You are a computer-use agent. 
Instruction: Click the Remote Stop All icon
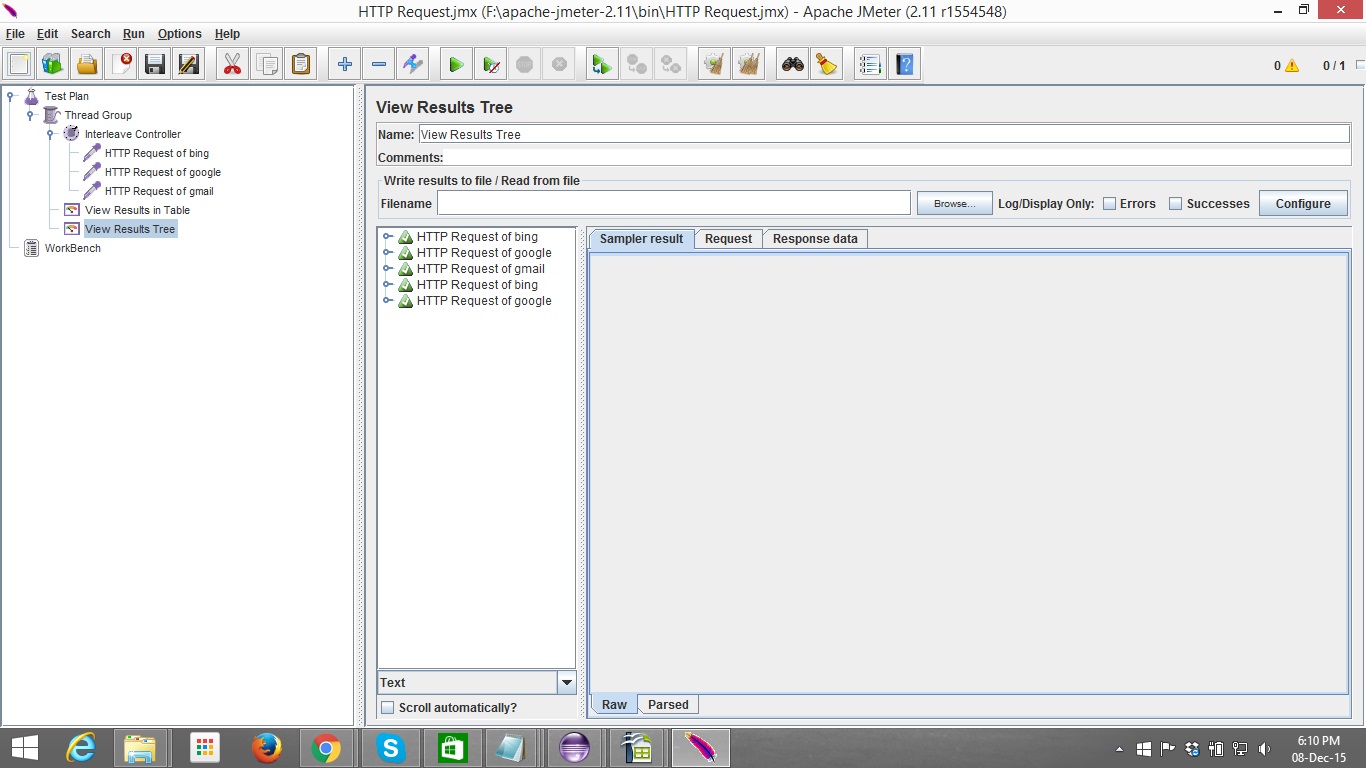636,65
